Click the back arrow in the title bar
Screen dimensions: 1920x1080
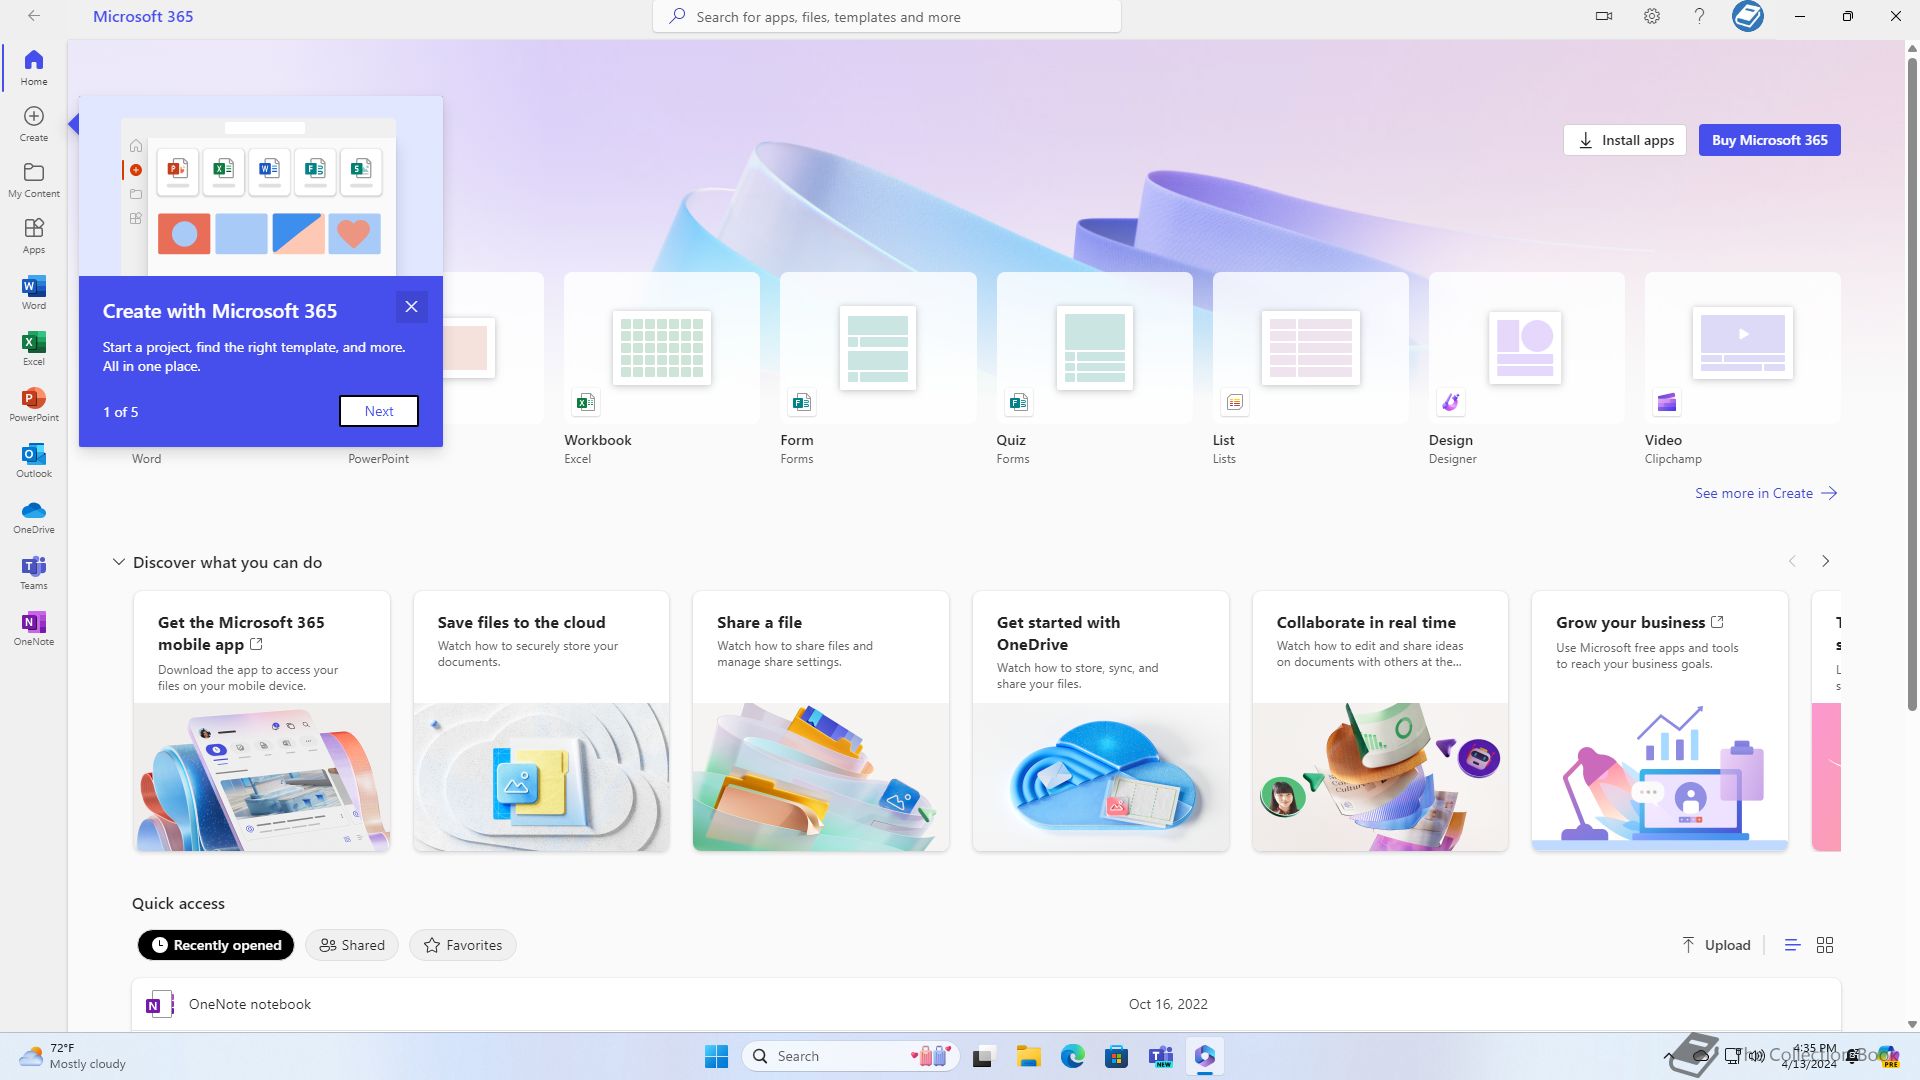coord(34,16)
